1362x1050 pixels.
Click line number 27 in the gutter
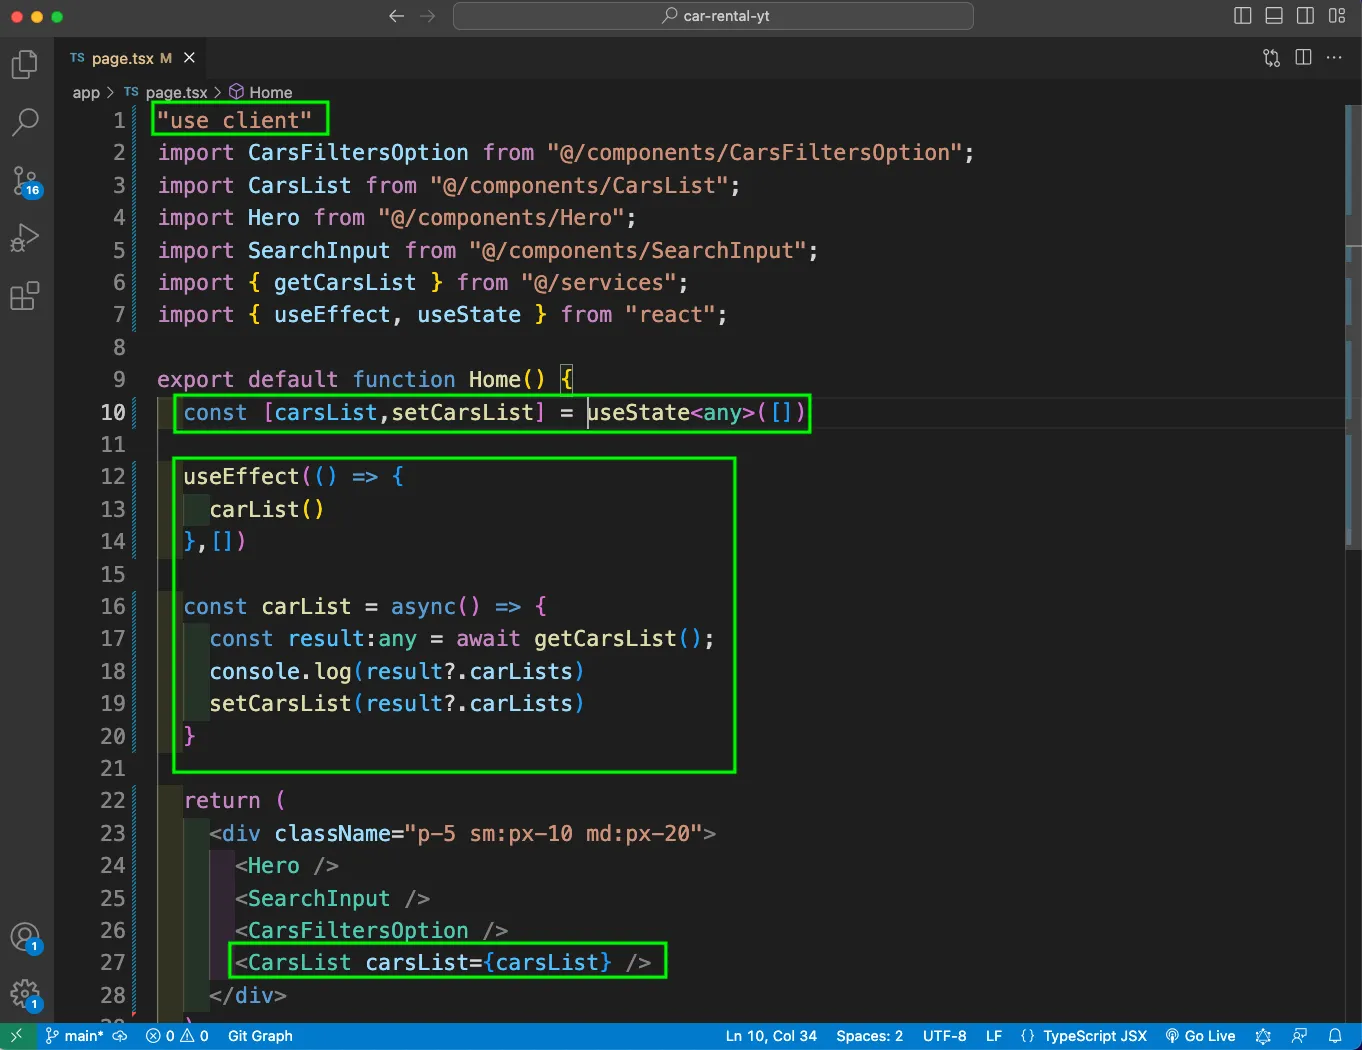(113, 962)
